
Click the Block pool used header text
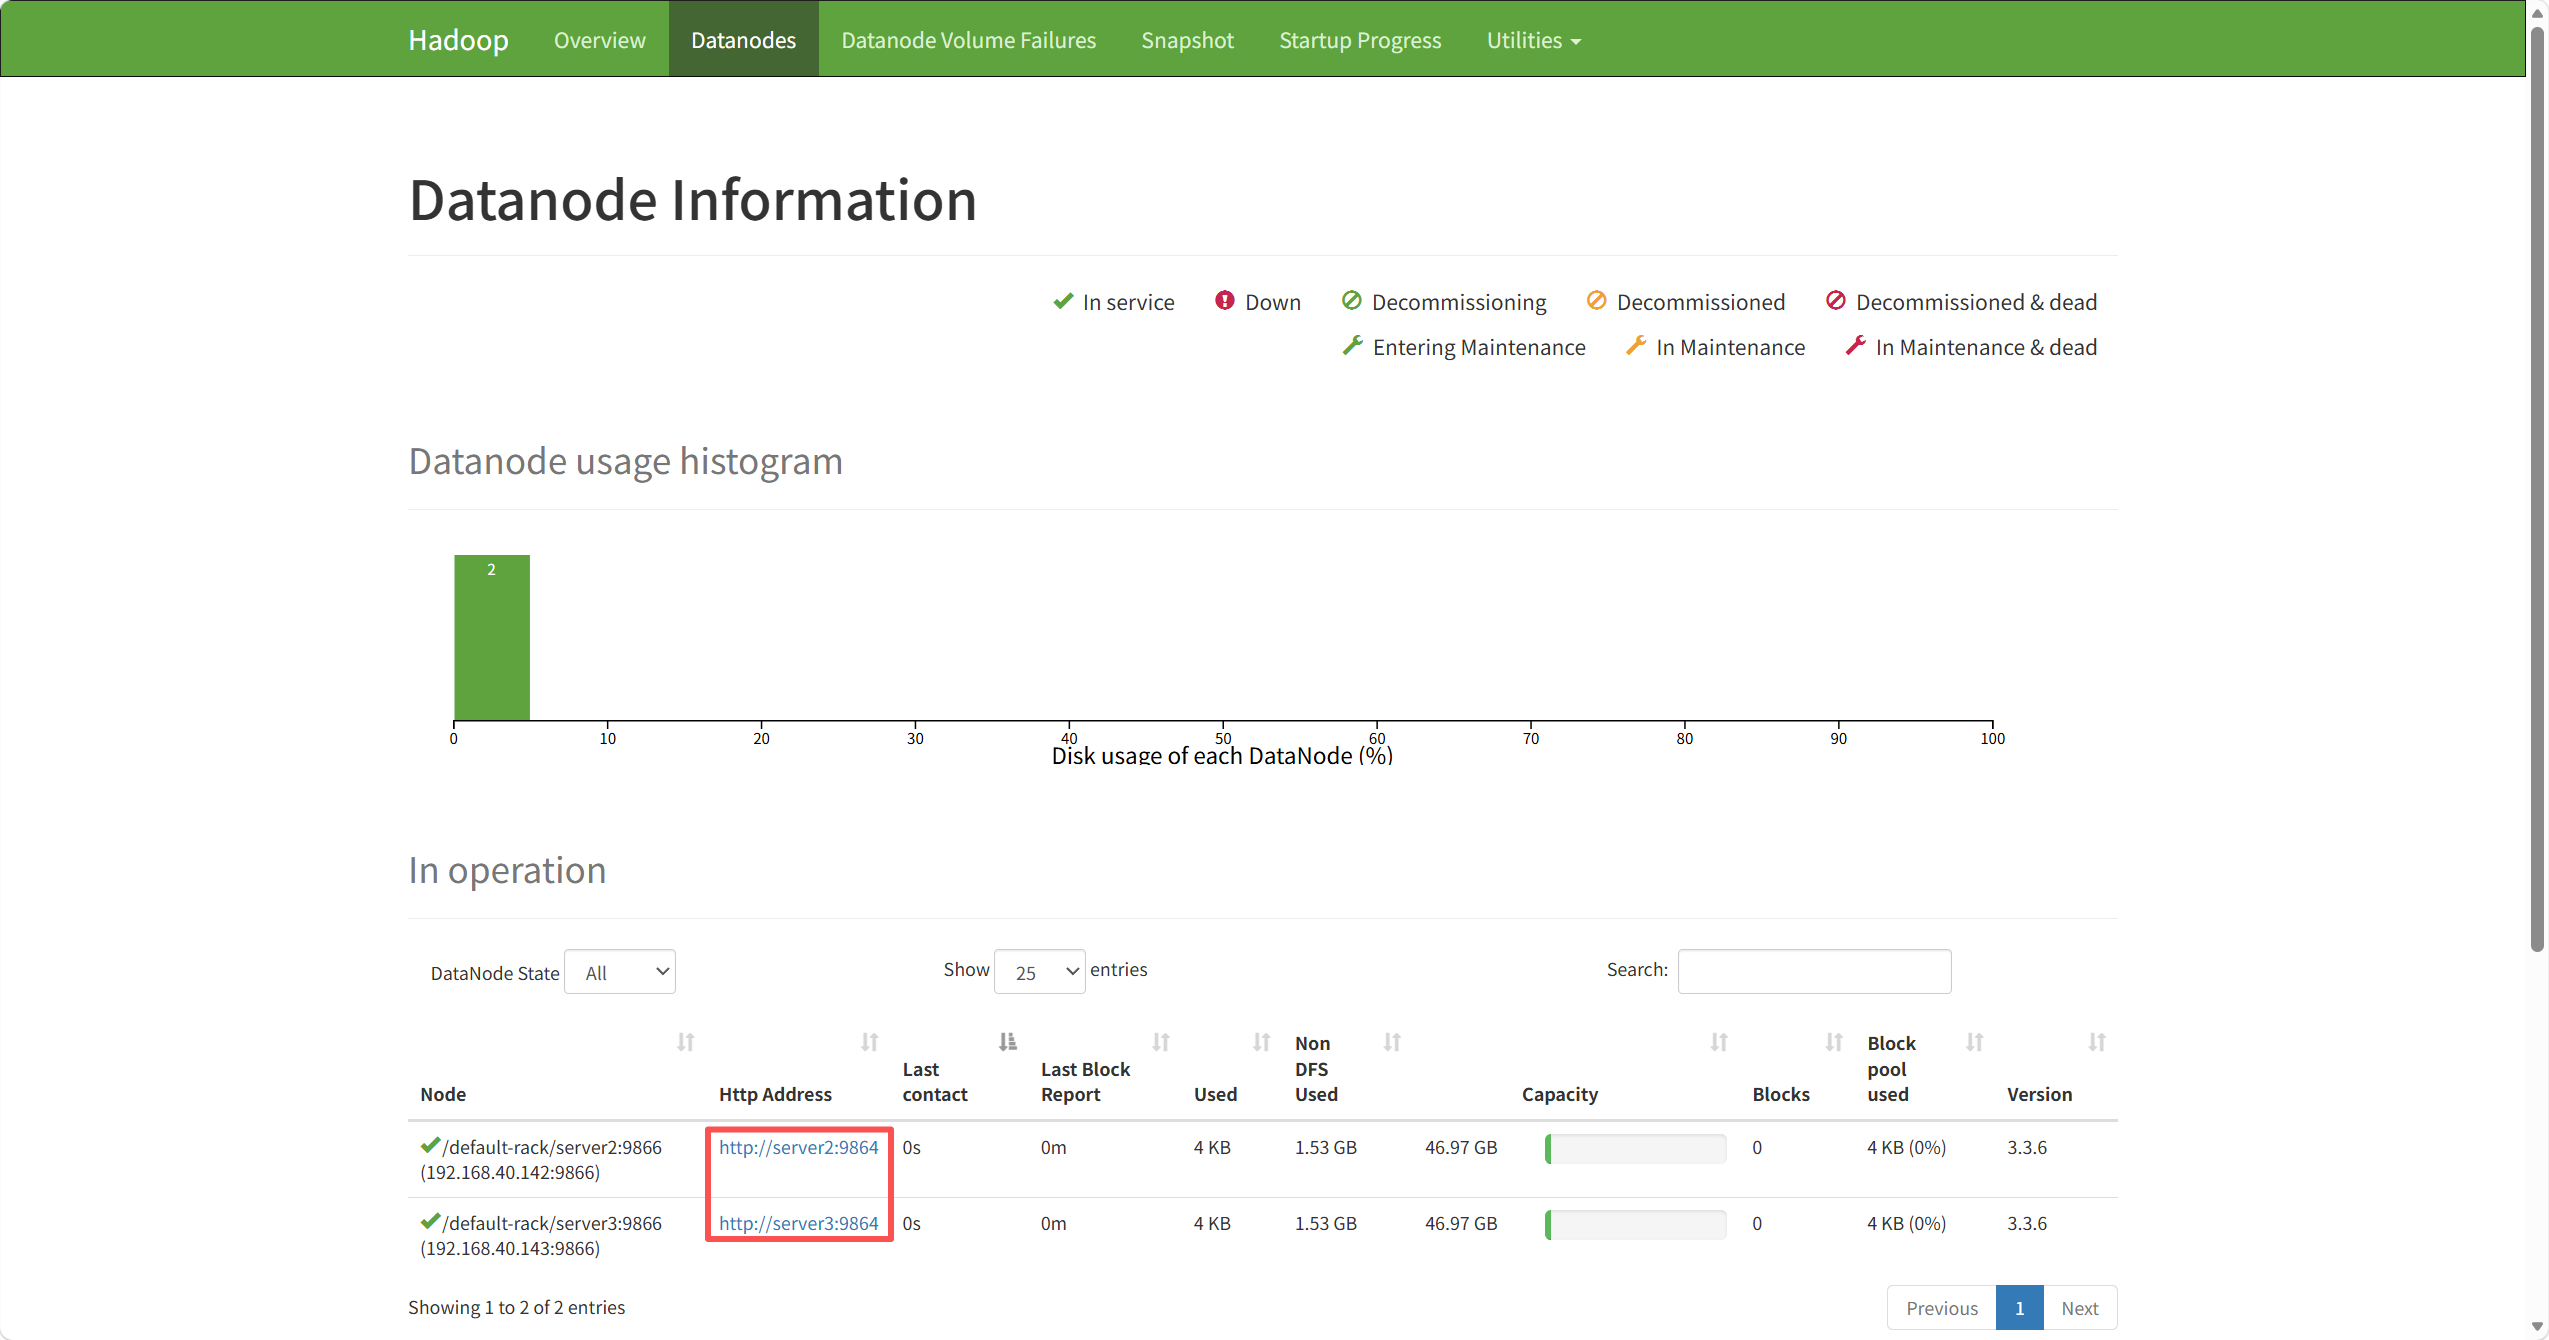coord(1891,1069)
